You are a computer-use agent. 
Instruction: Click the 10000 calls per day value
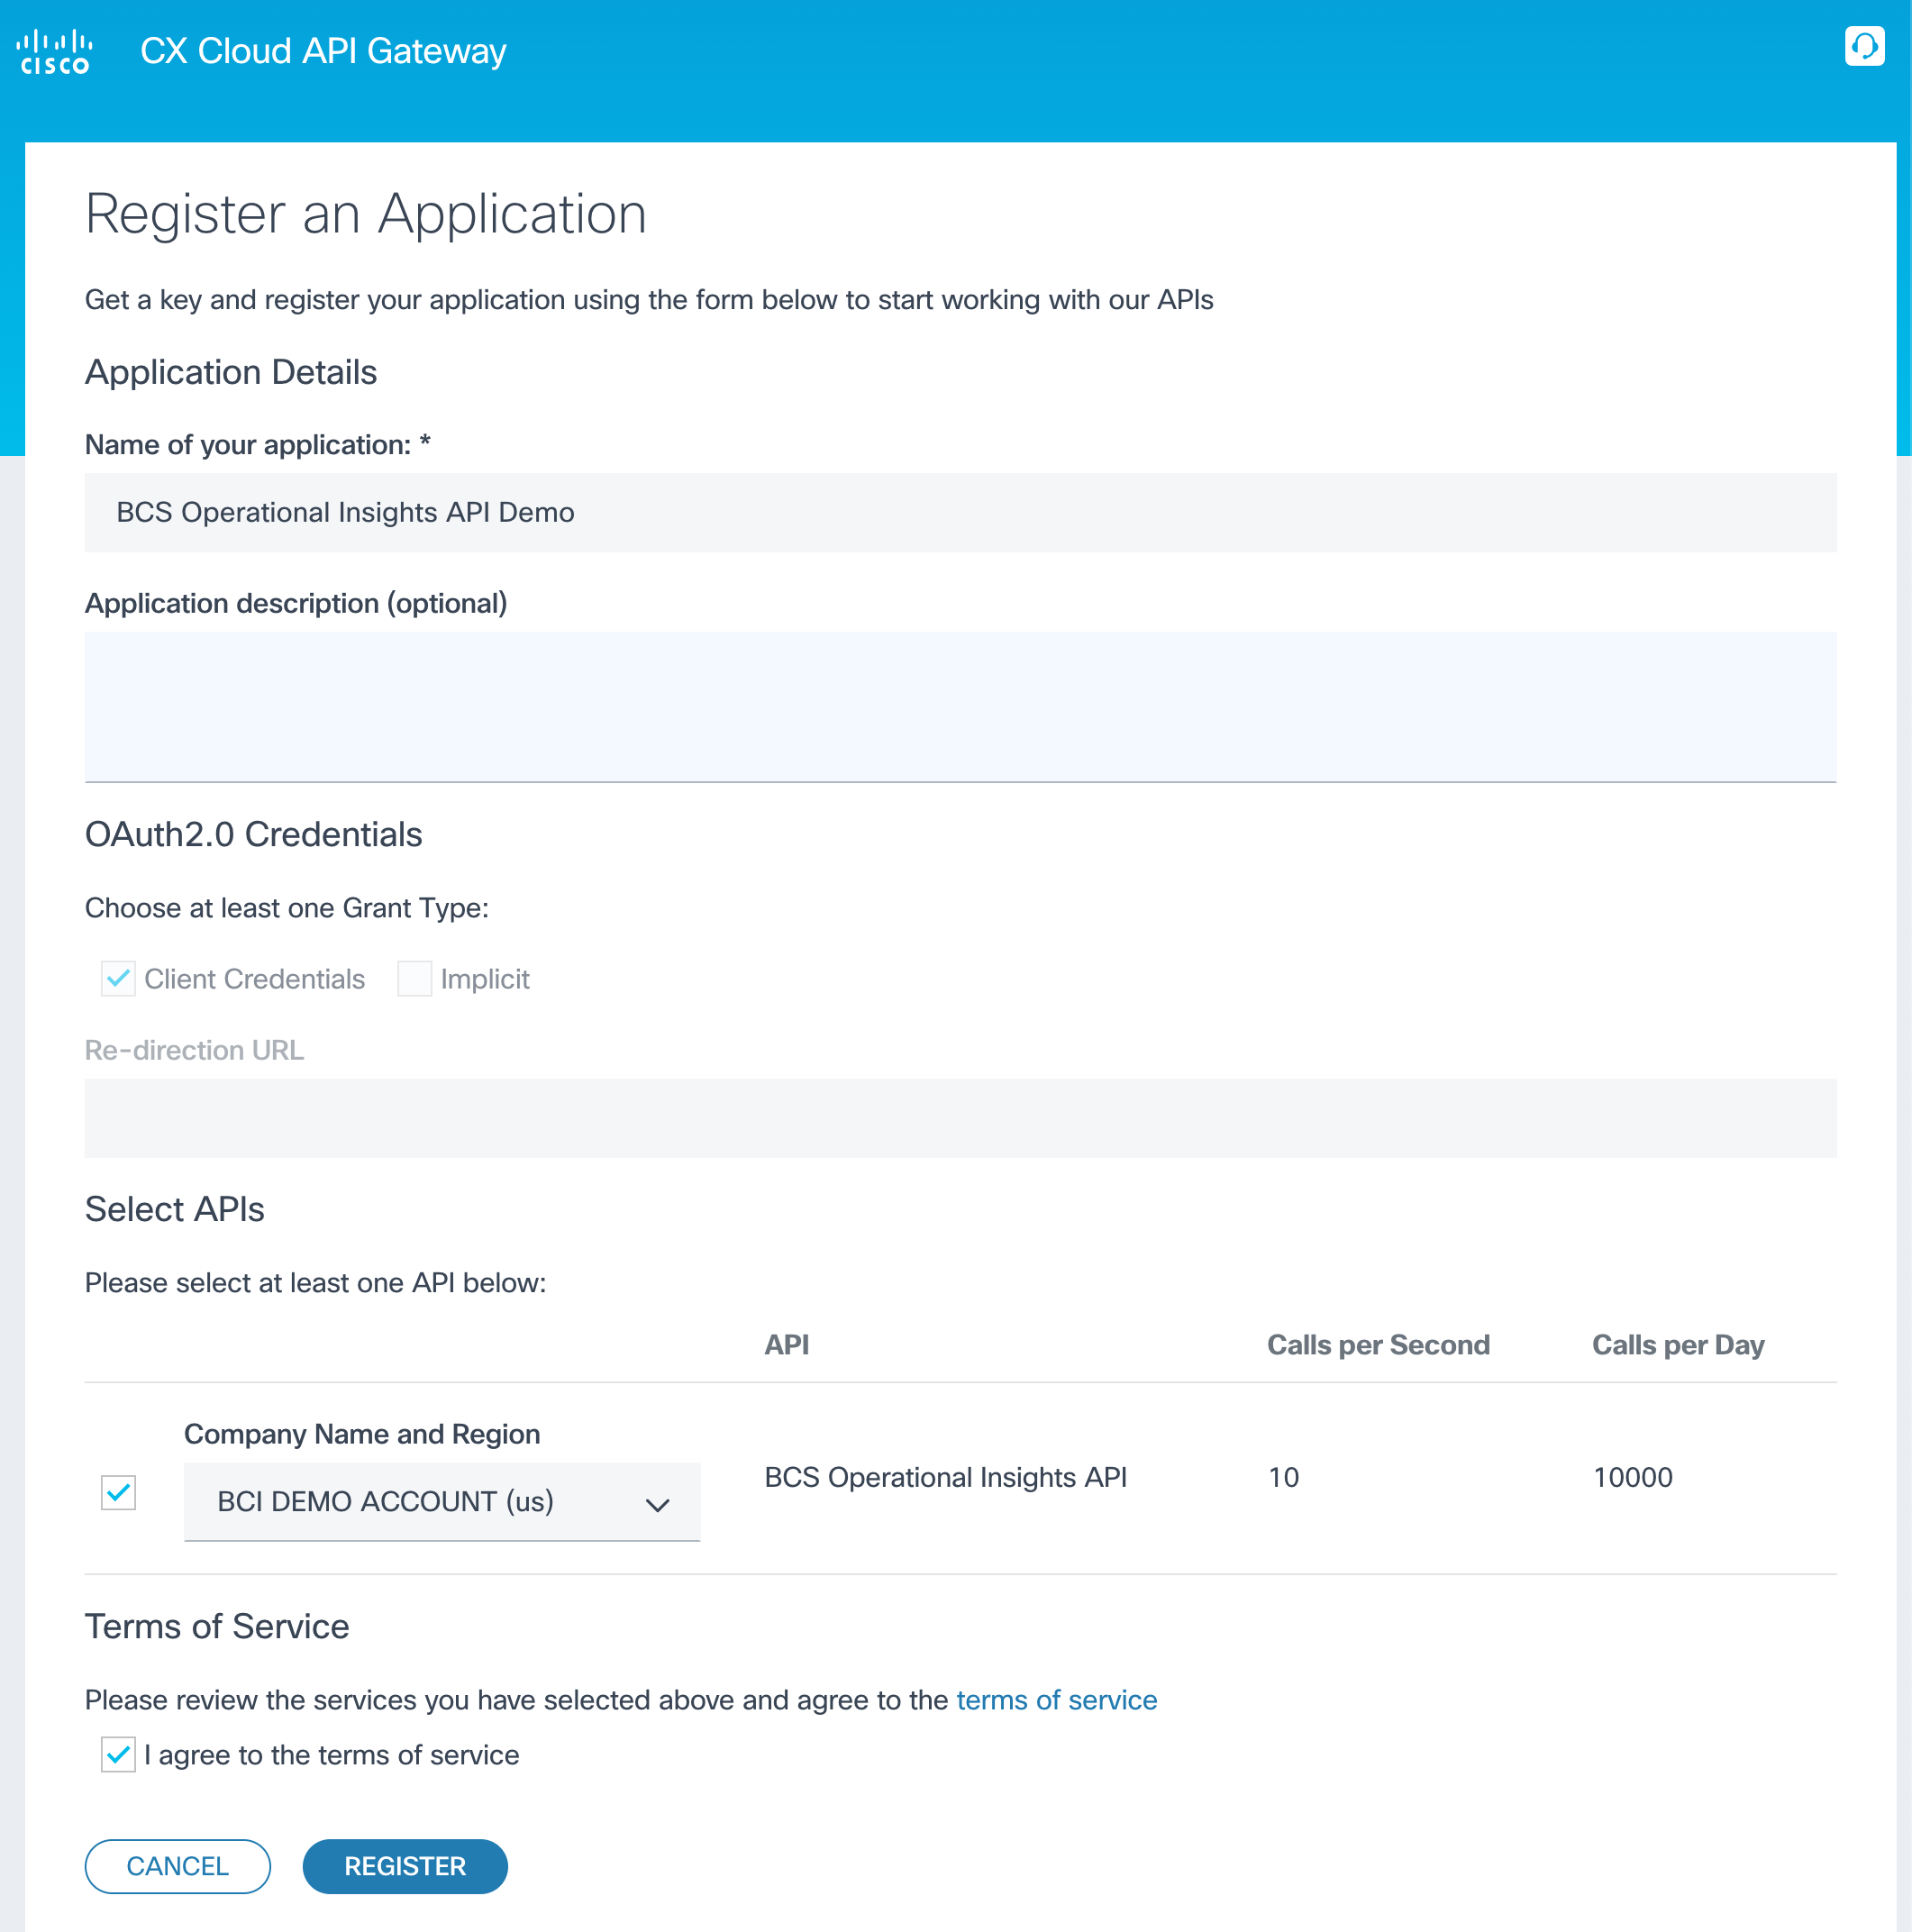click(x=1632, y=1477)
